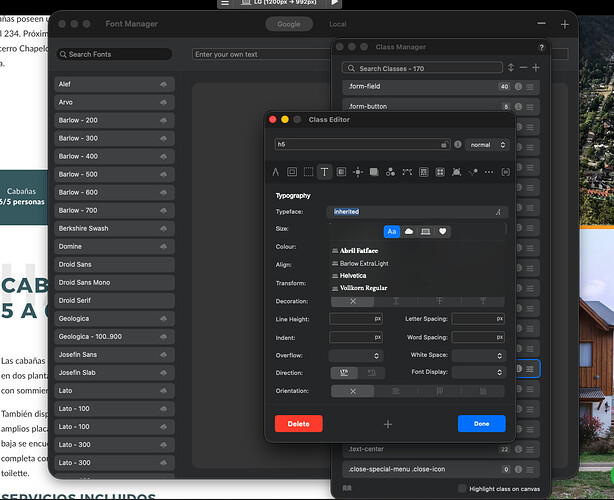Screen dimensions: 614x500
Task: Click the lock icon in class name field
Action: (x=443, y=144)
